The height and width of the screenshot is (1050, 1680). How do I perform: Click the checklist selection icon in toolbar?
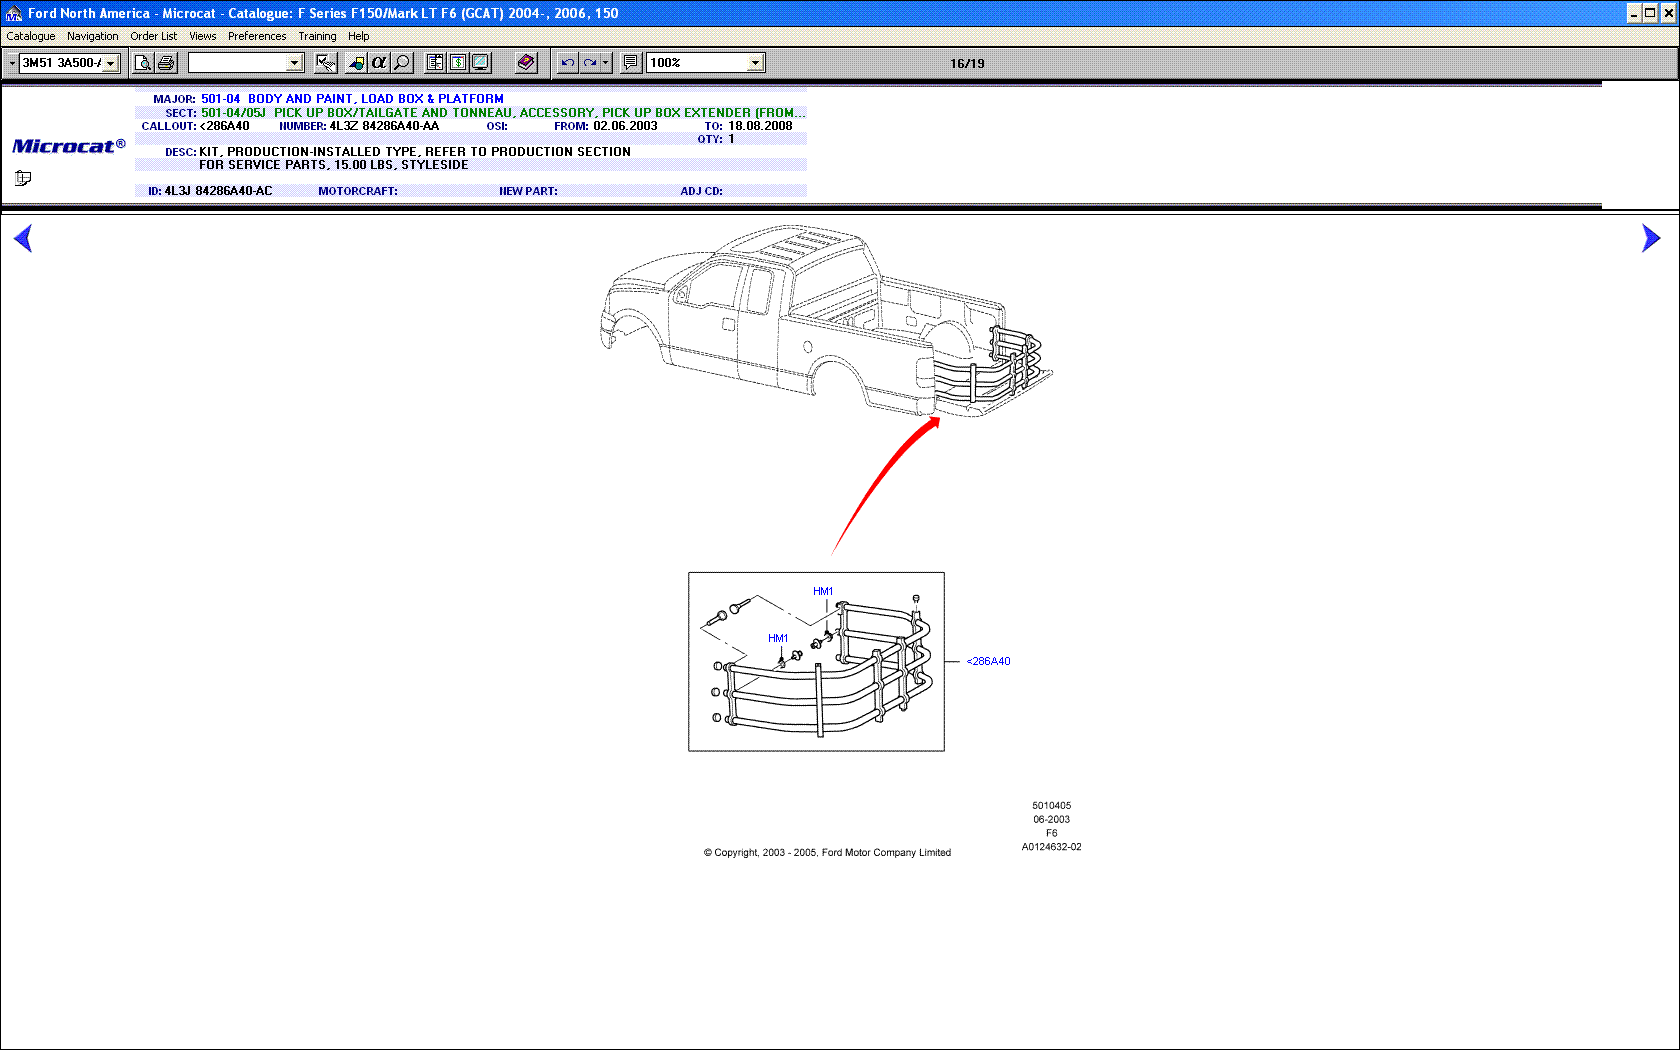click(x=326, y=63)
